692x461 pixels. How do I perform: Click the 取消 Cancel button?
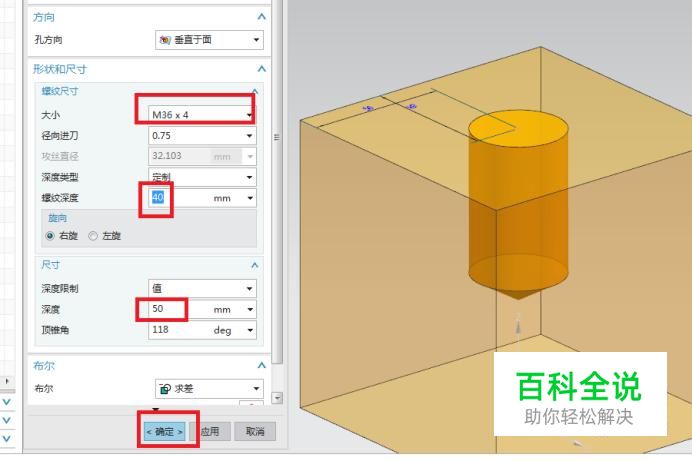(255, 431)
